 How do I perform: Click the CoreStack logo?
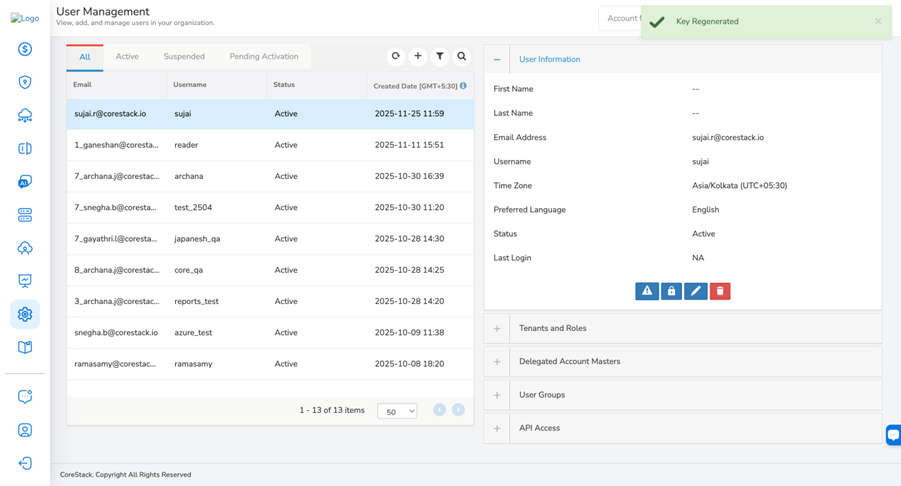point(25,18)
